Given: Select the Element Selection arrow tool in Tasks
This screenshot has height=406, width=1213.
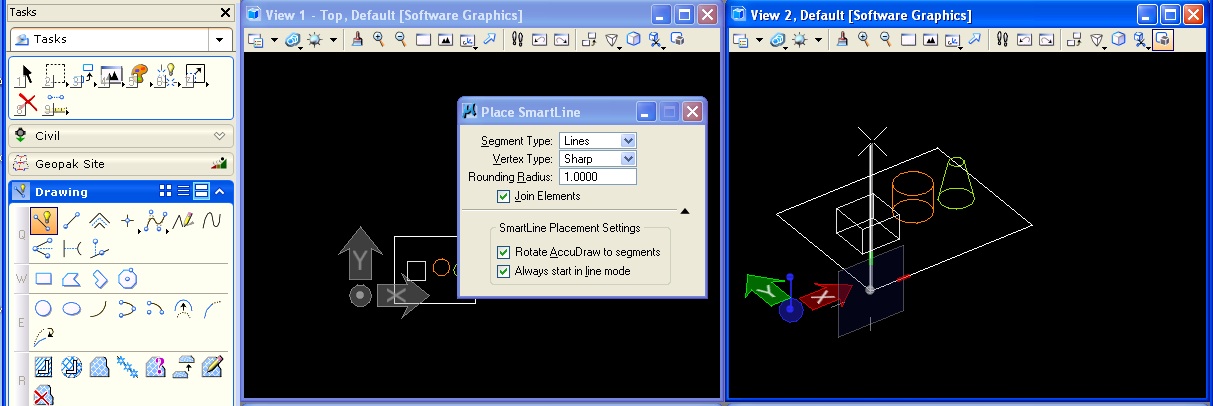Looking at the screenshot, I should [27, 73].
